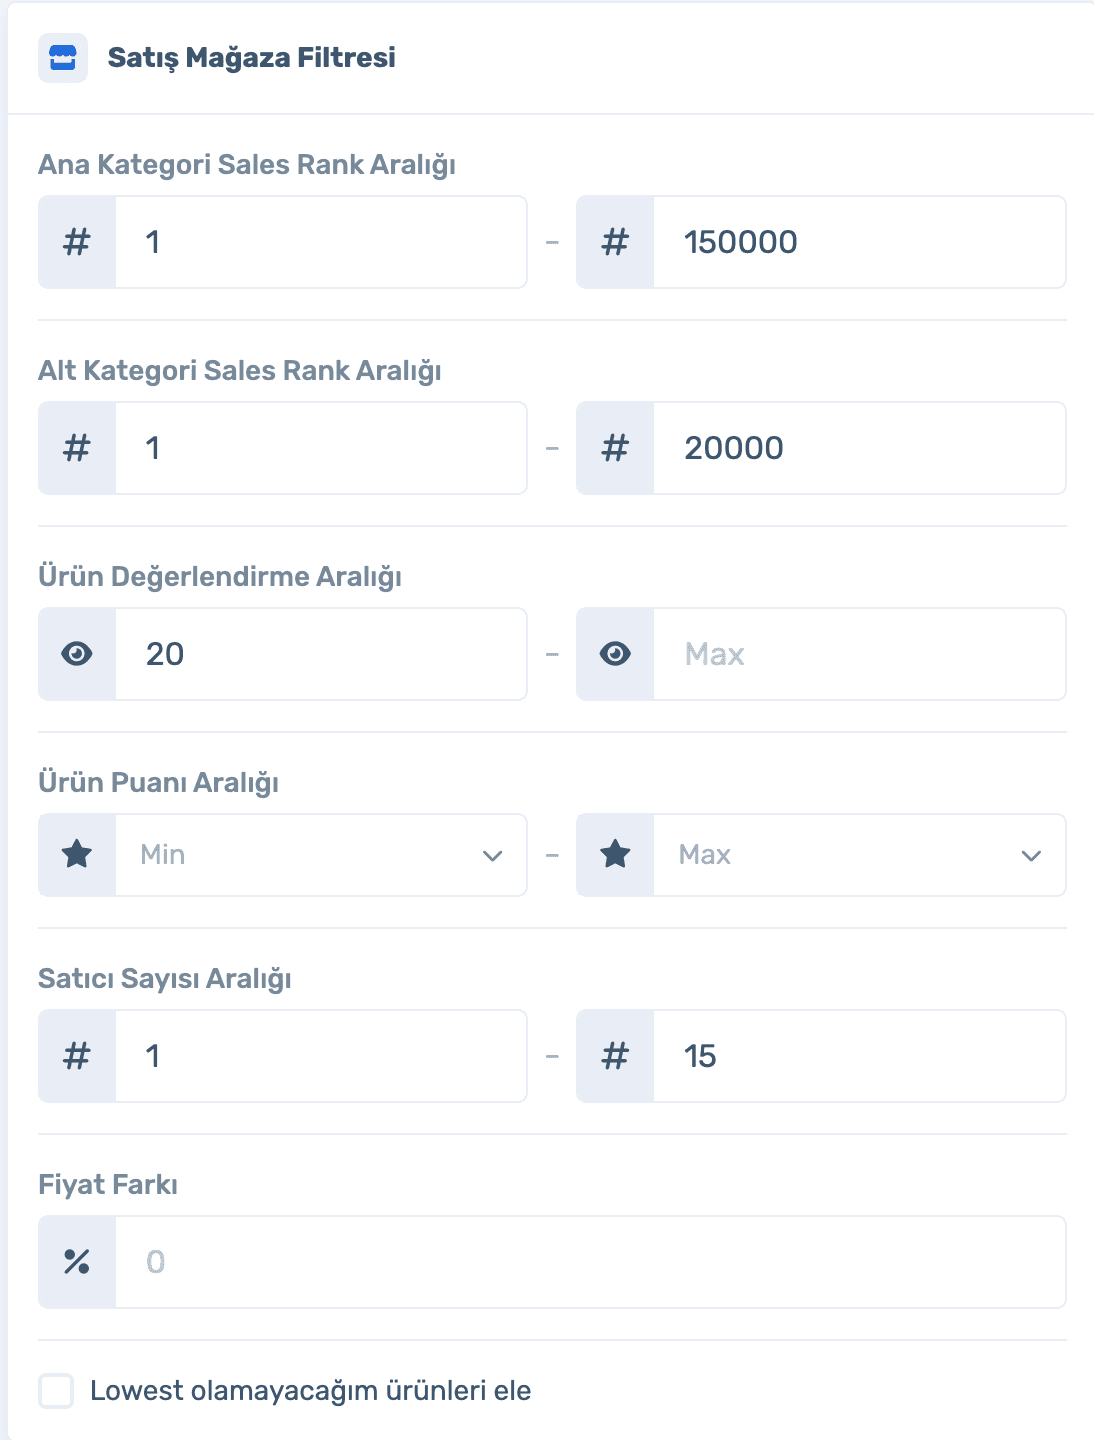Click the hash icon beside the seller count 15
The width and height of the screenshot is (1094, 1440).
point(615,1056)
